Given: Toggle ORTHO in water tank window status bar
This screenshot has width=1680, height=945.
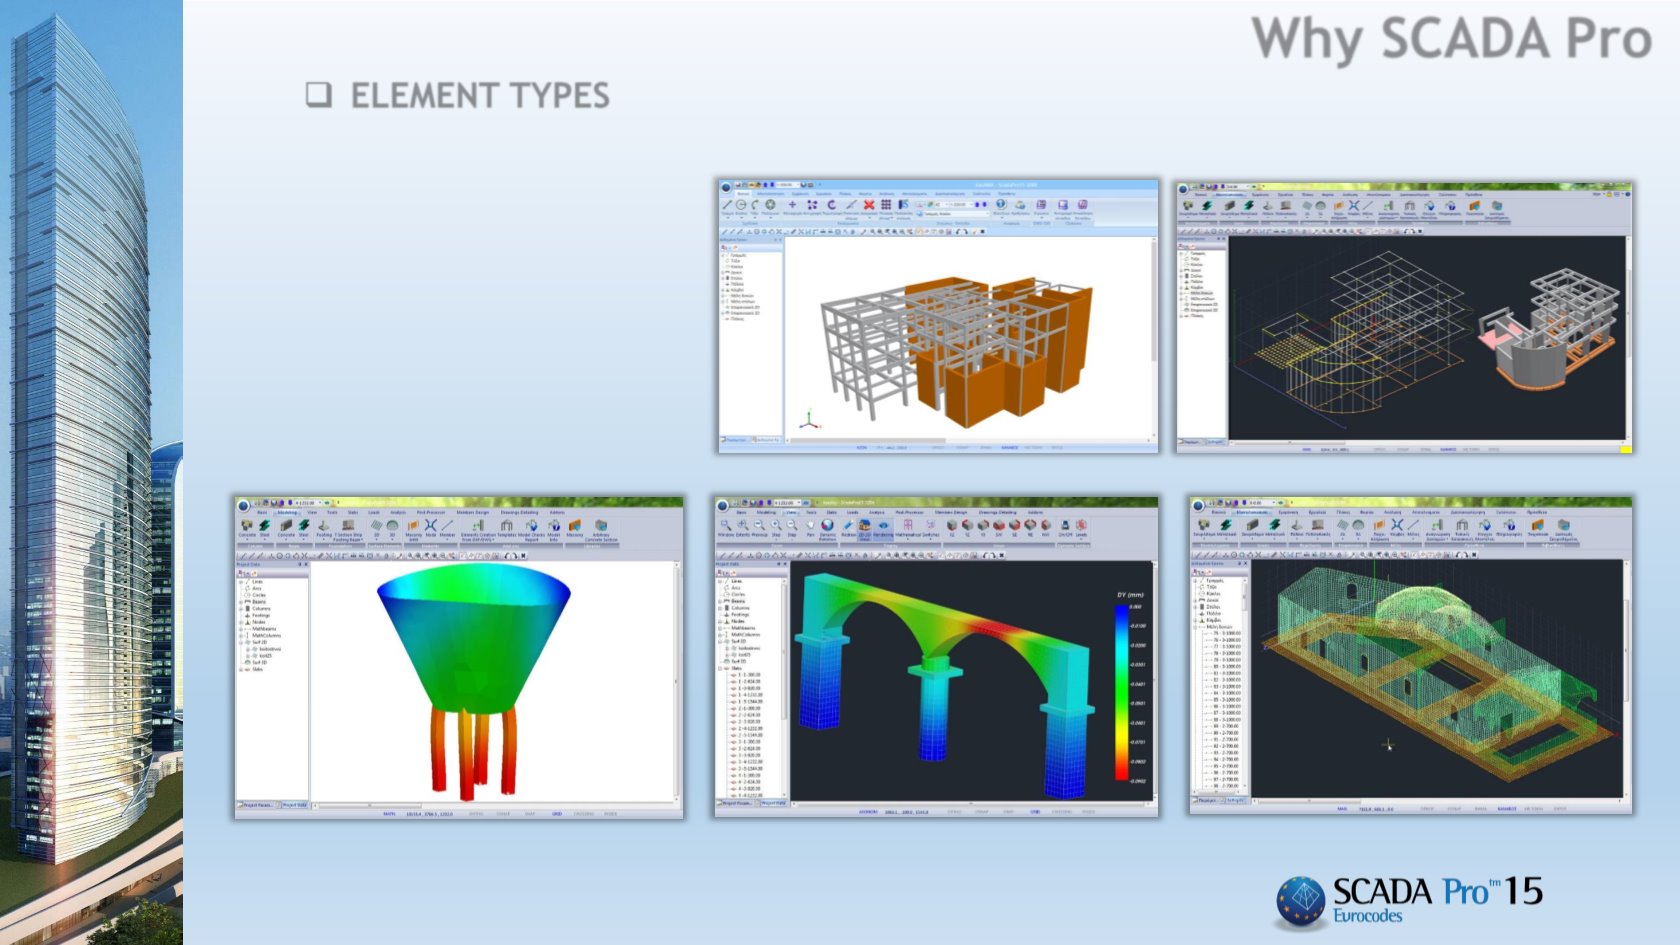Looking at the screenshot, I should [x=476, y=813].
